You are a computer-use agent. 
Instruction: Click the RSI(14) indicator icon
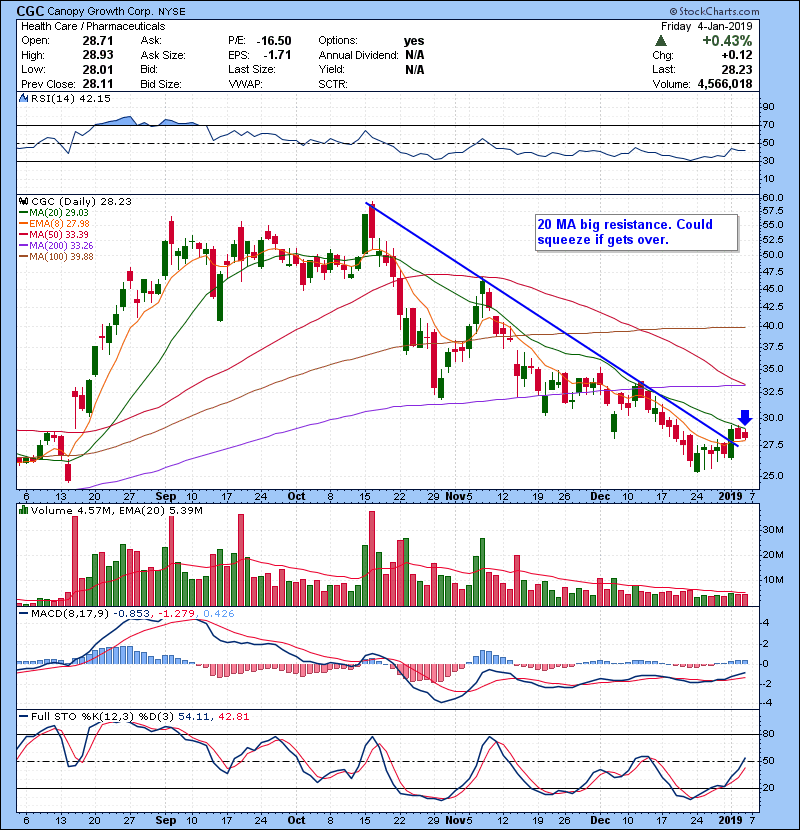[x=23, y=98]
